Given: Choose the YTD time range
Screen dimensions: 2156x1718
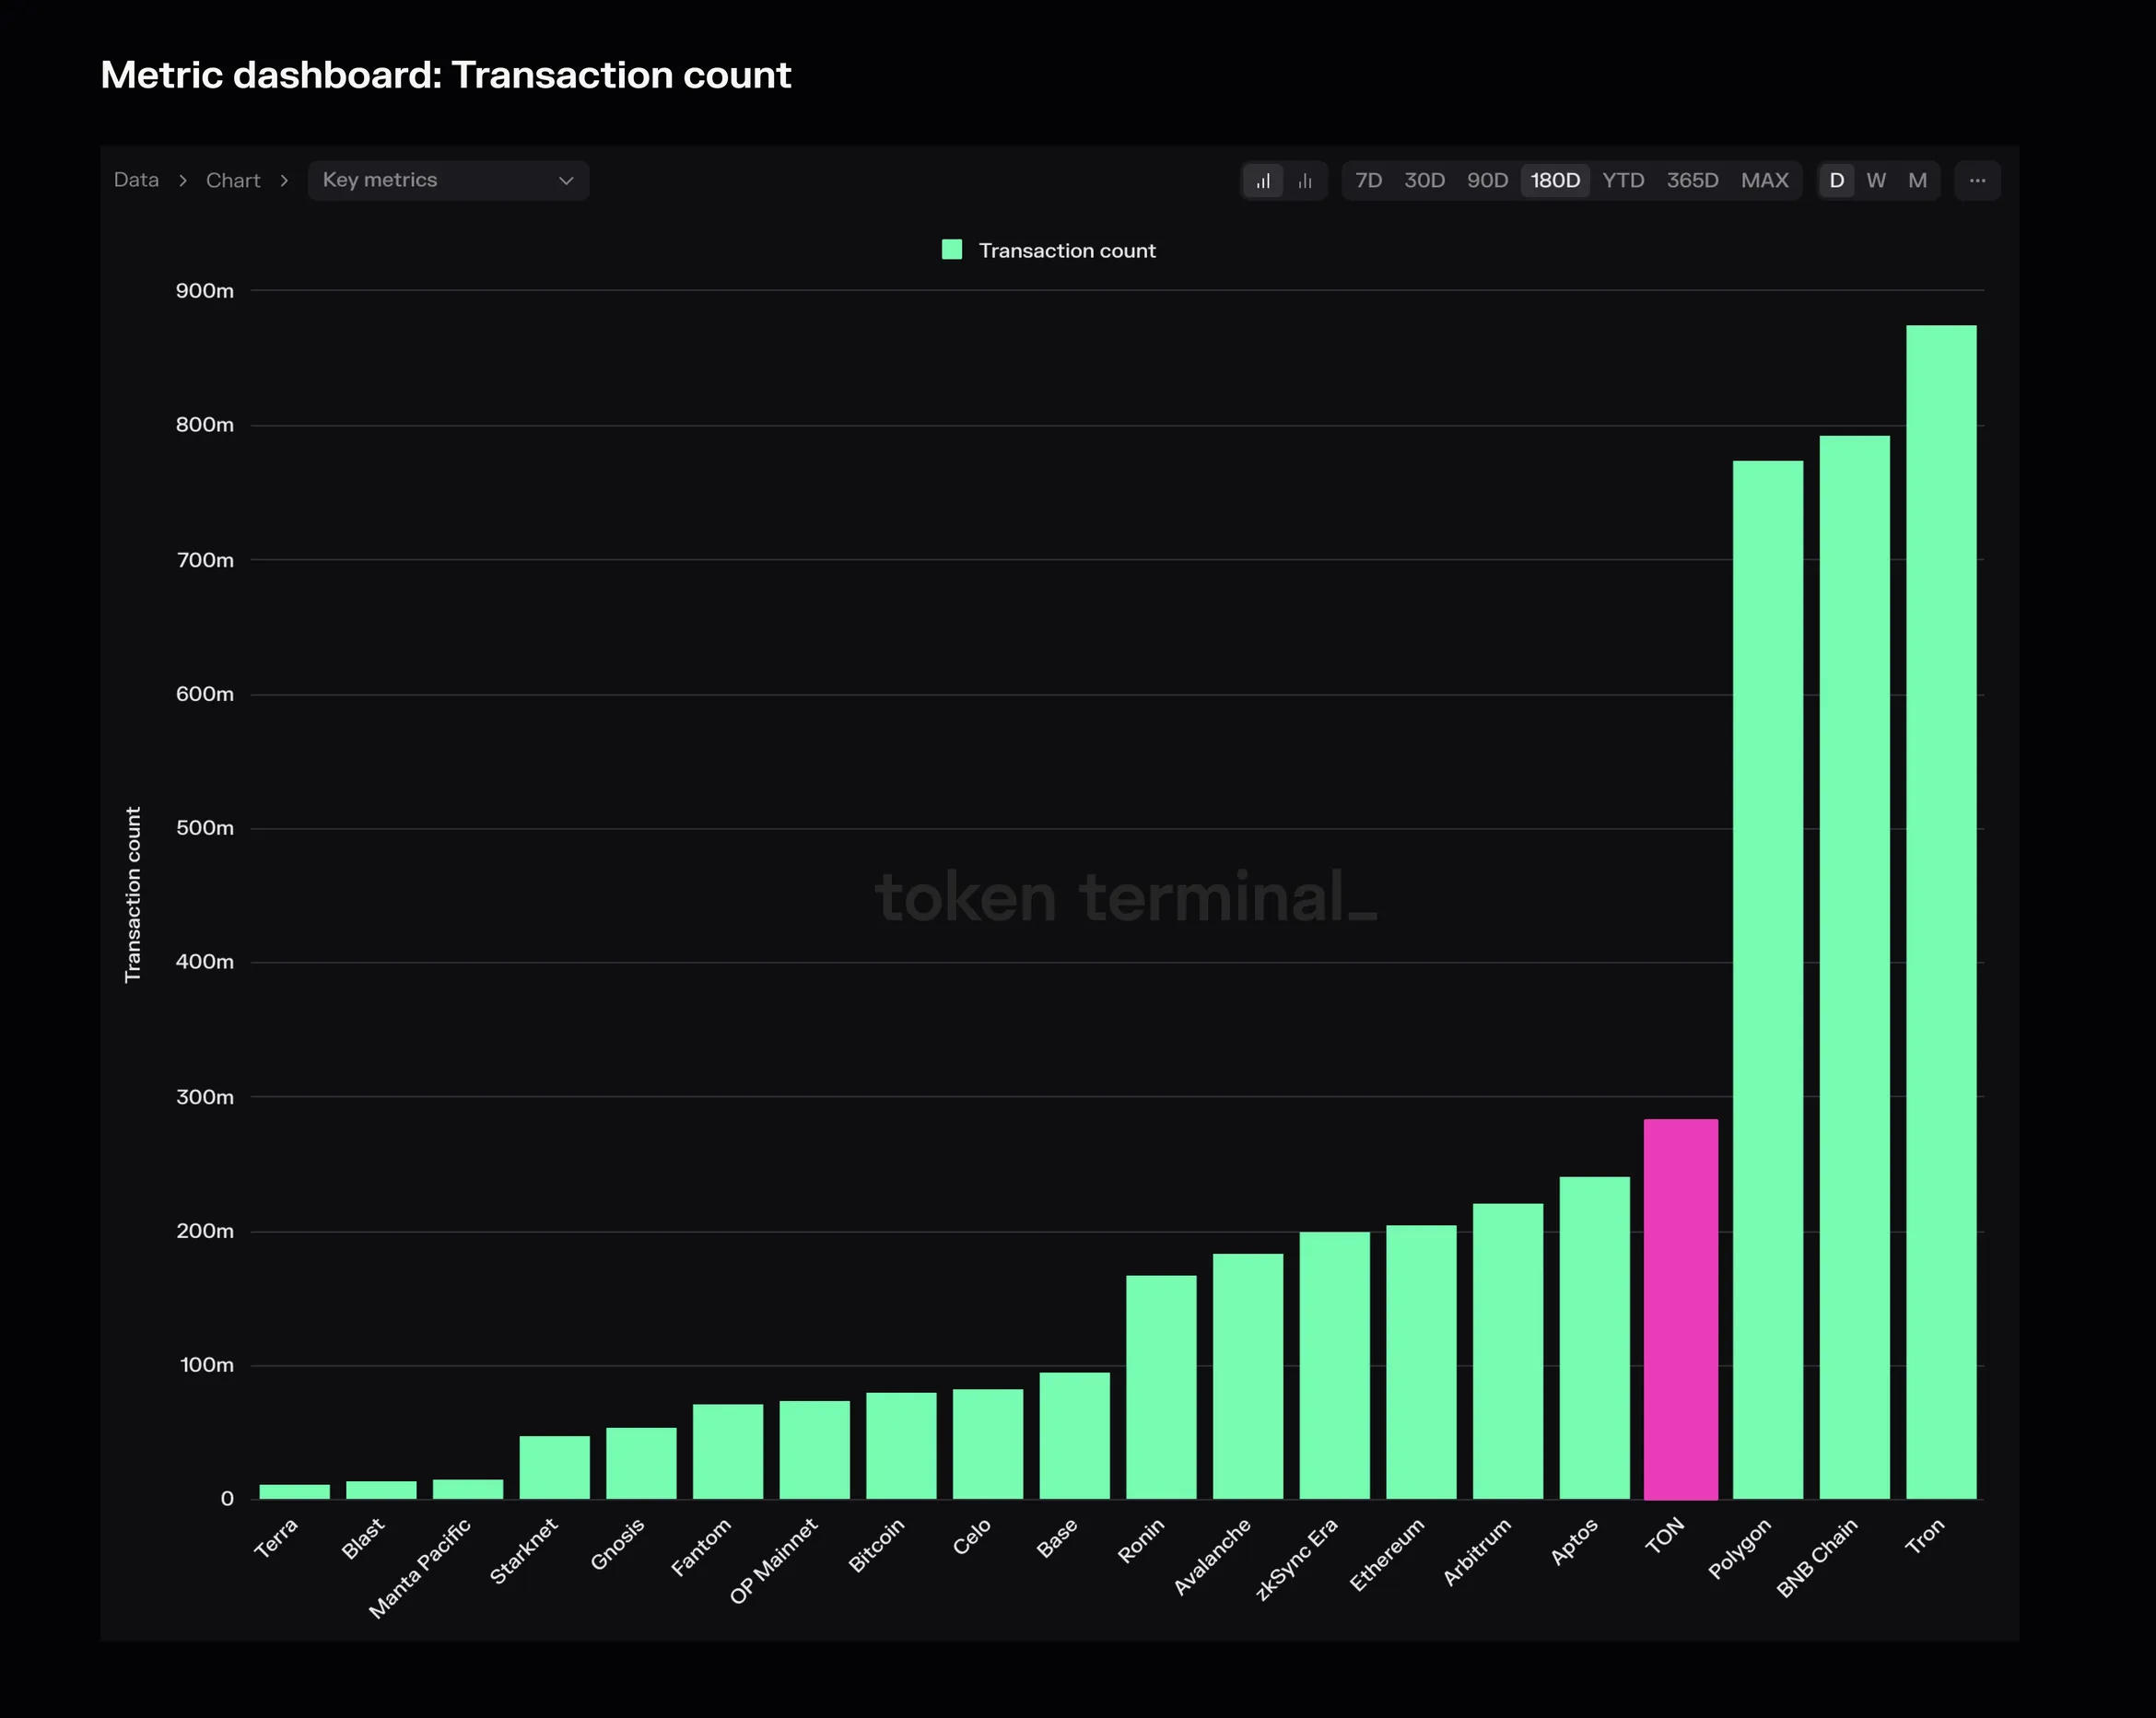Looking at the screenshot, I should pyautogui.click(x=1623, y=181).
